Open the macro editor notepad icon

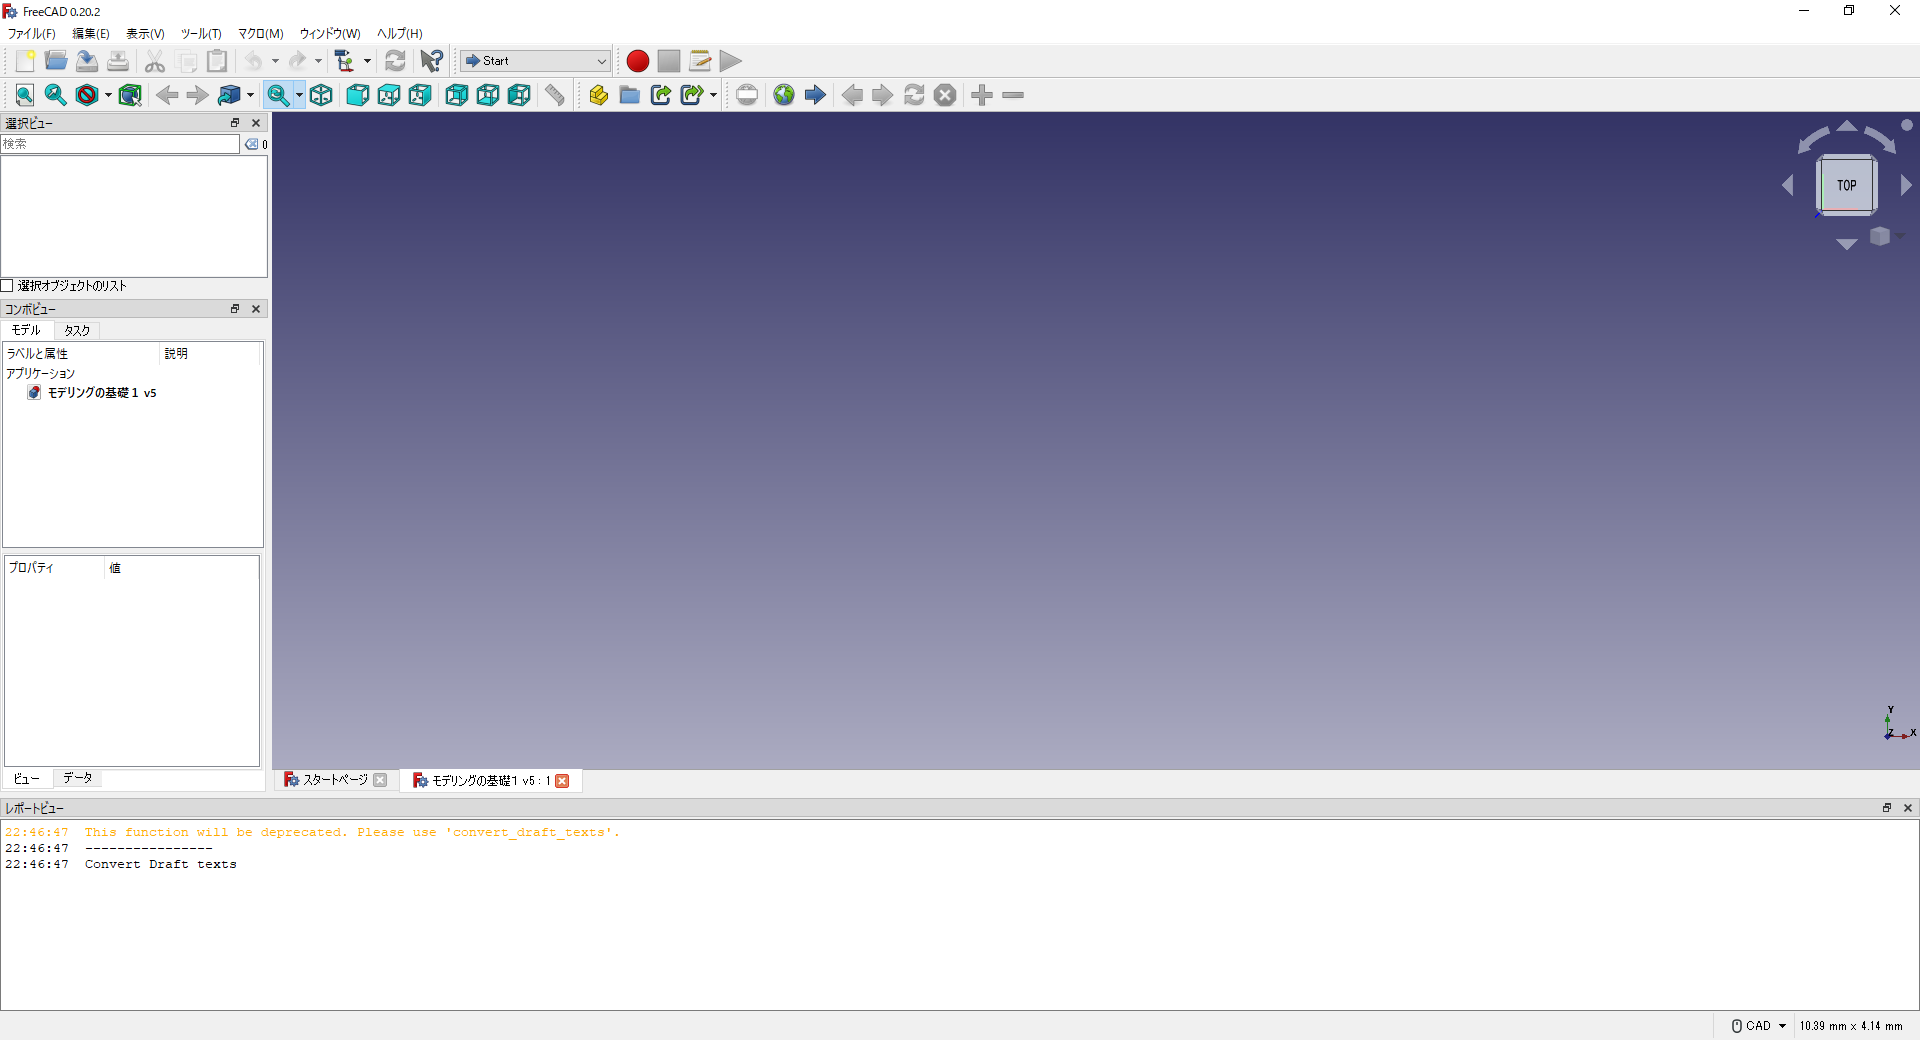[x=700, y=61]
